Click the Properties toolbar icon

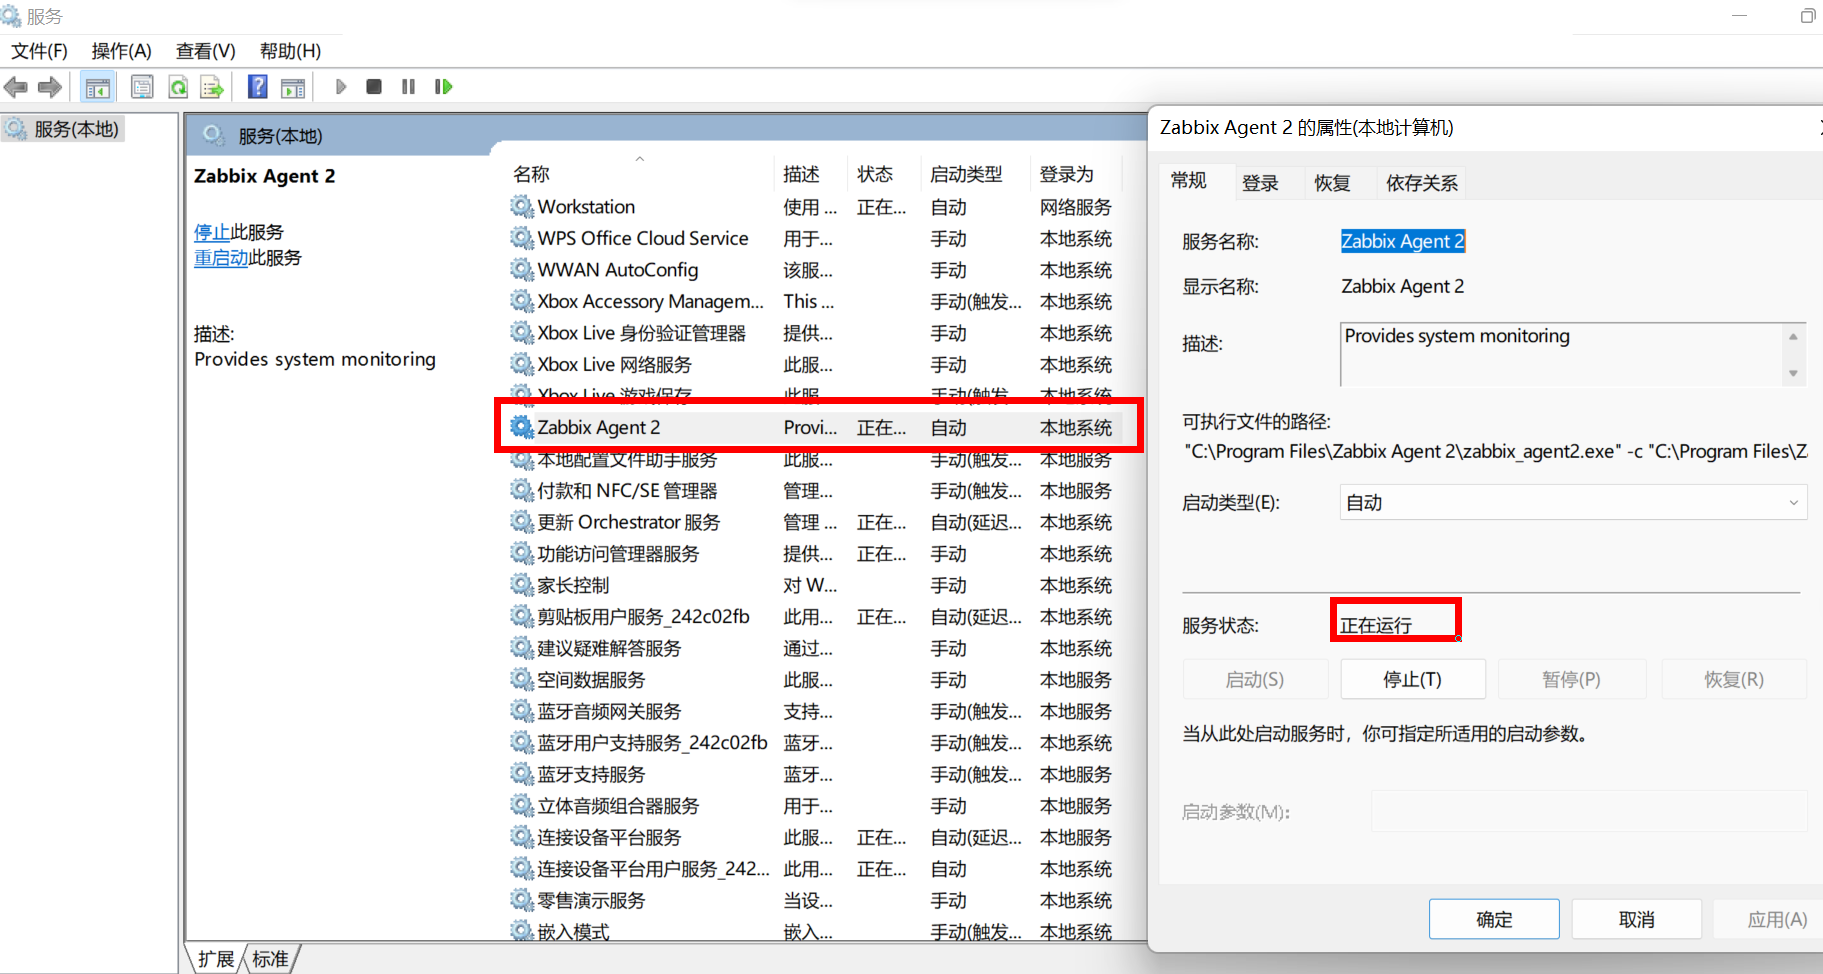click(x=142, y=87)
